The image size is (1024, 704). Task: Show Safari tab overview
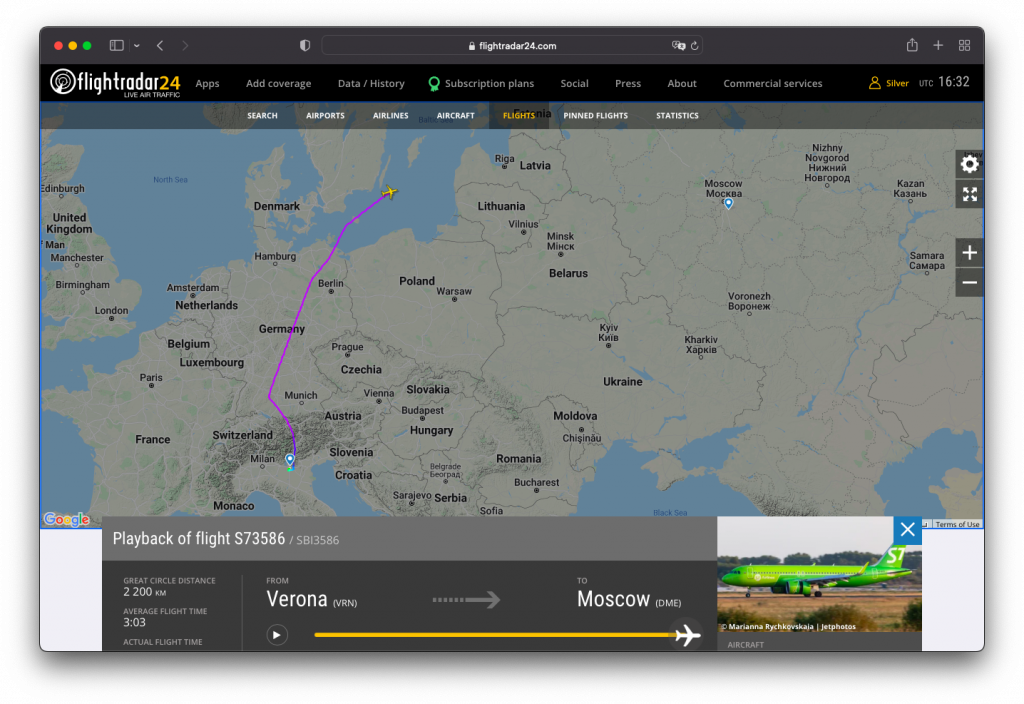tap(964, 45)
